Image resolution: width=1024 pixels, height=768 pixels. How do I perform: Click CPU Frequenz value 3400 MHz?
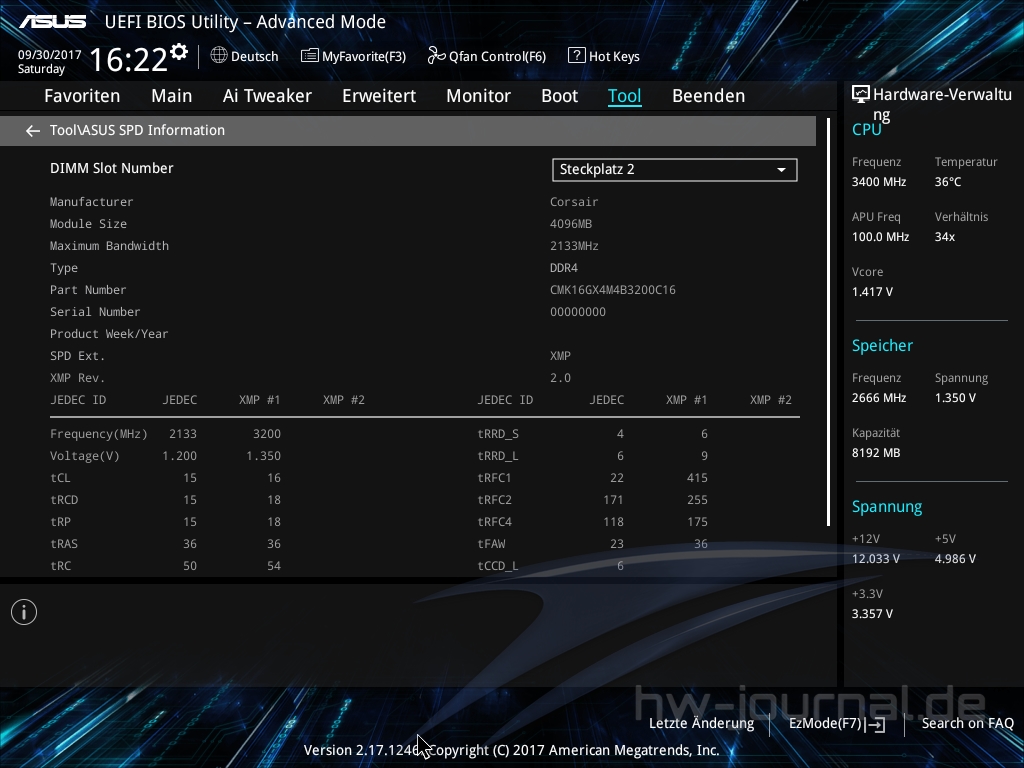[878, 182]
